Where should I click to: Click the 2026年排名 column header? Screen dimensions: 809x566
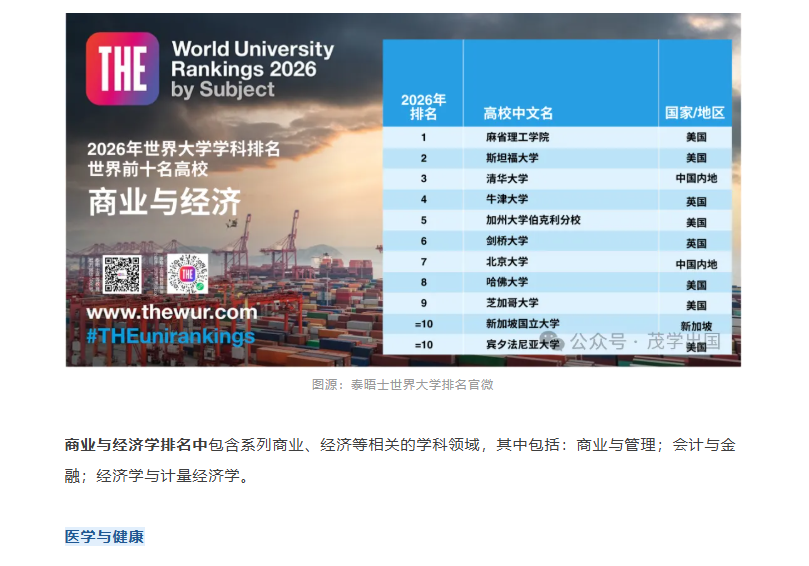[x=423, y=107]
